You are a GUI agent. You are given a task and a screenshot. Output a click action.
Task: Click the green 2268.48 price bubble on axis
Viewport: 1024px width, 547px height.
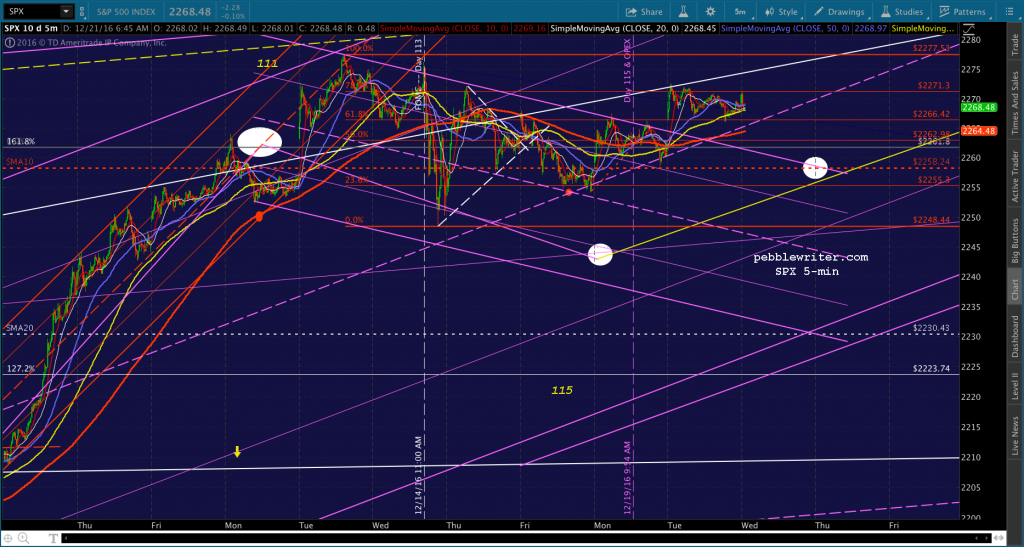pos(978,108)
